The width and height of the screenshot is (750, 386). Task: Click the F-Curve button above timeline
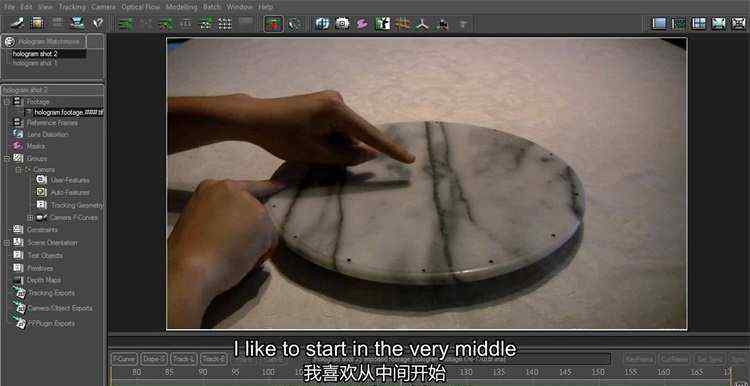(124, 359)
